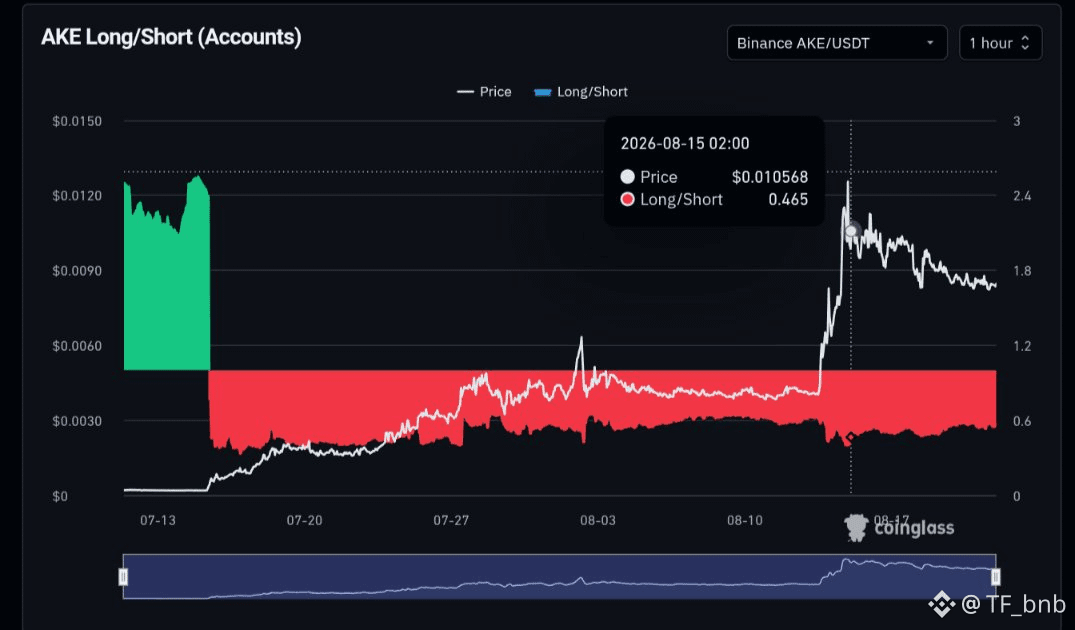Screen dimensions: 1075x630
Task: Click the tooltip Long/Short value 0.465
Action: (x=788, y=199)
